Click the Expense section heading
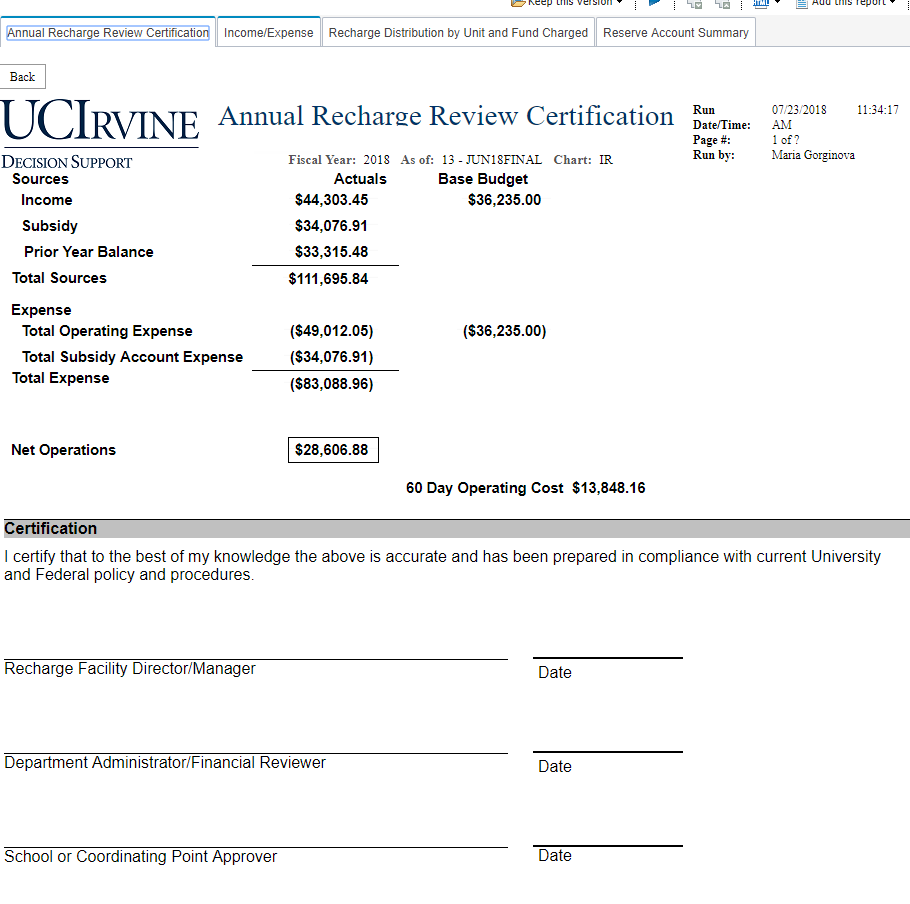 click(41, 310)
